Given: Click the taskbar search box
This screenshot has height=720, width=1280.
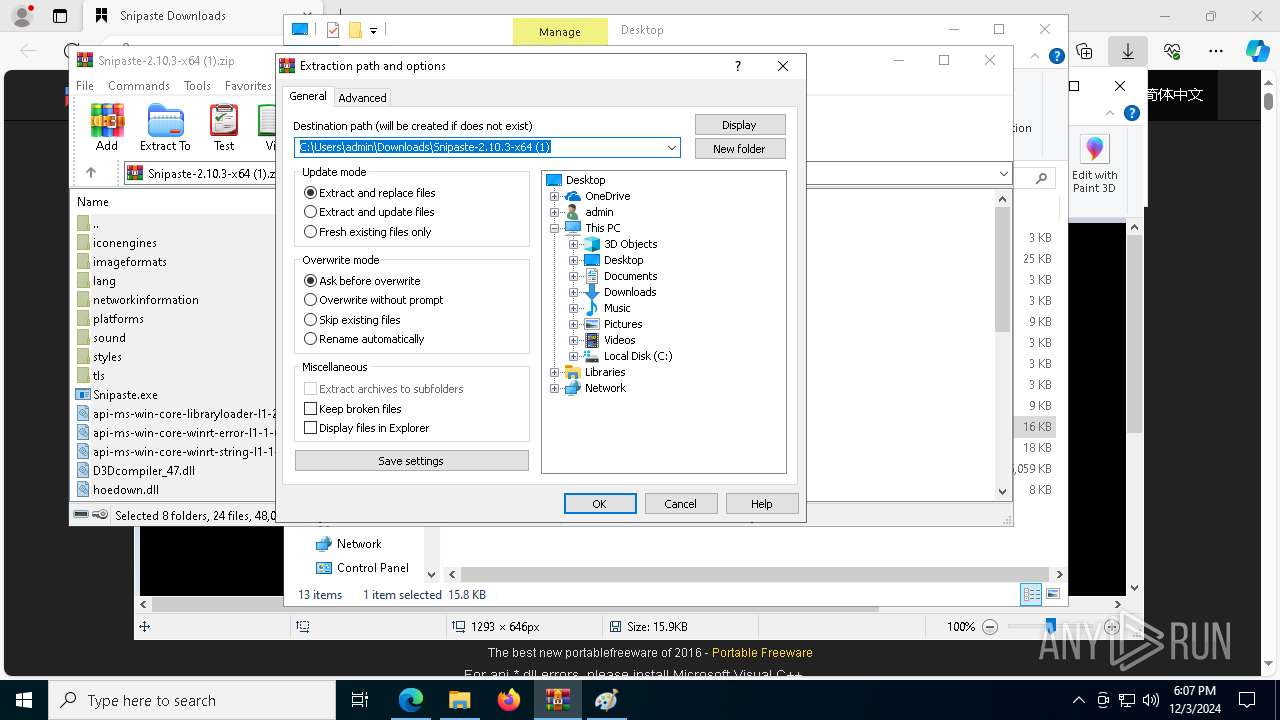Looking at the screenshot, I should (x=192, y=700).
